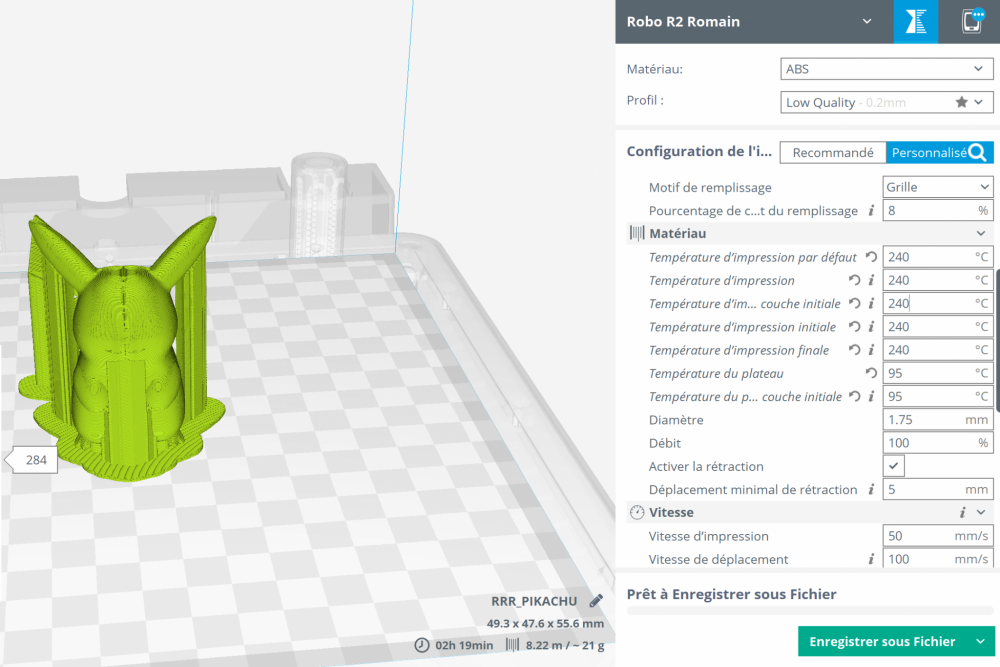Open the save options arrow beside Enregistrer
The width and height of the screenshot is (1000, 667).
pos(980,641)
